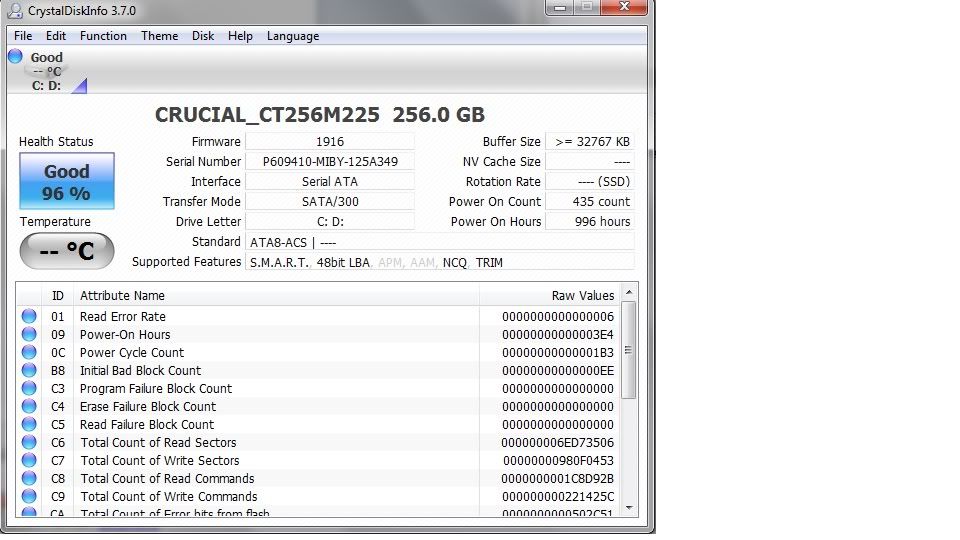
Task: Click the scroll down arrow of attribute list
Action: [629, 508]
